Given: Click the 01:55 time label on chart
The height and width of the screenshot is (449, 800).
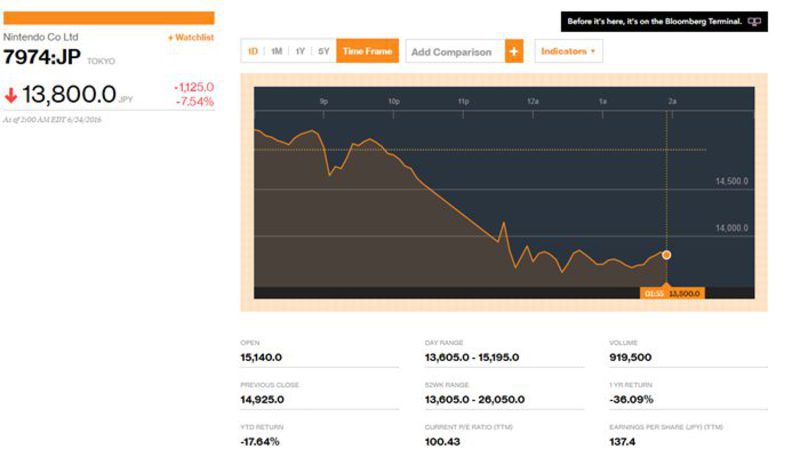Looking at the screenshot, I should [653, 293].
